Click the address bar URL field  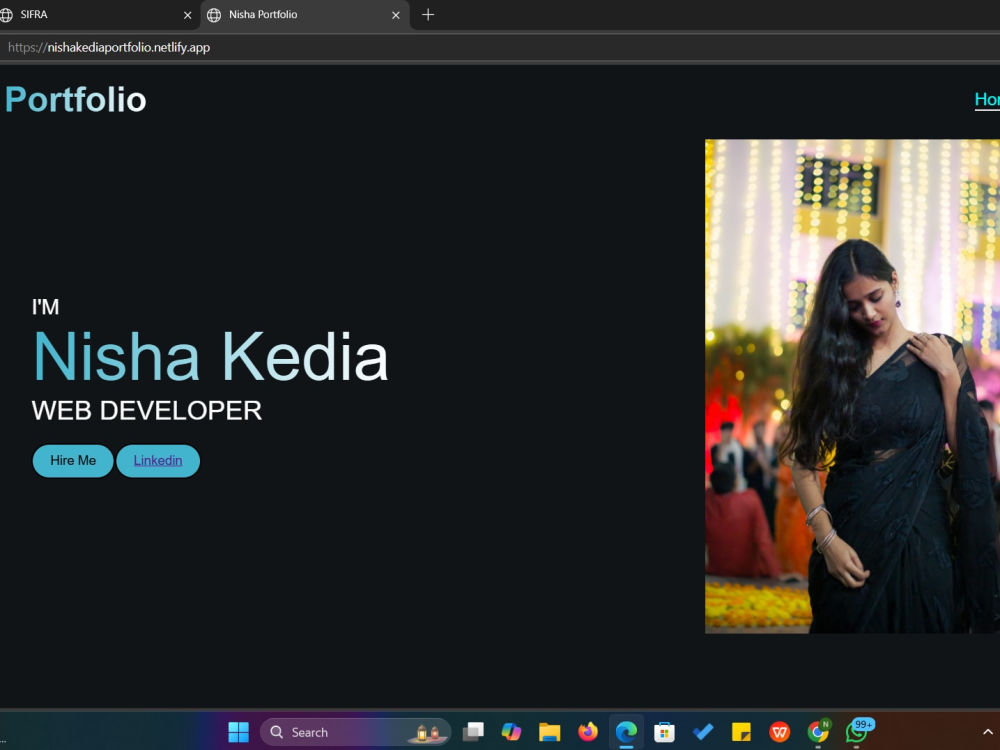click(500, 47)
